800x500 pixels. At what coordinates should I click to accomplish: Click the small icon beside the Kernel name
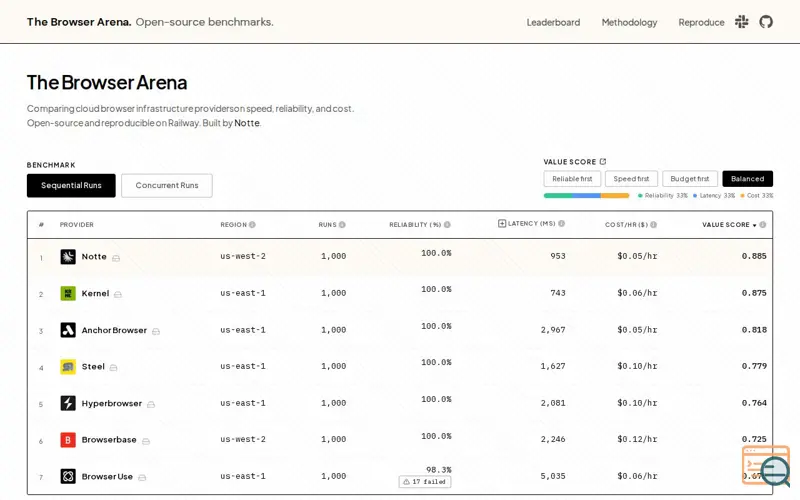pos(118,294)
